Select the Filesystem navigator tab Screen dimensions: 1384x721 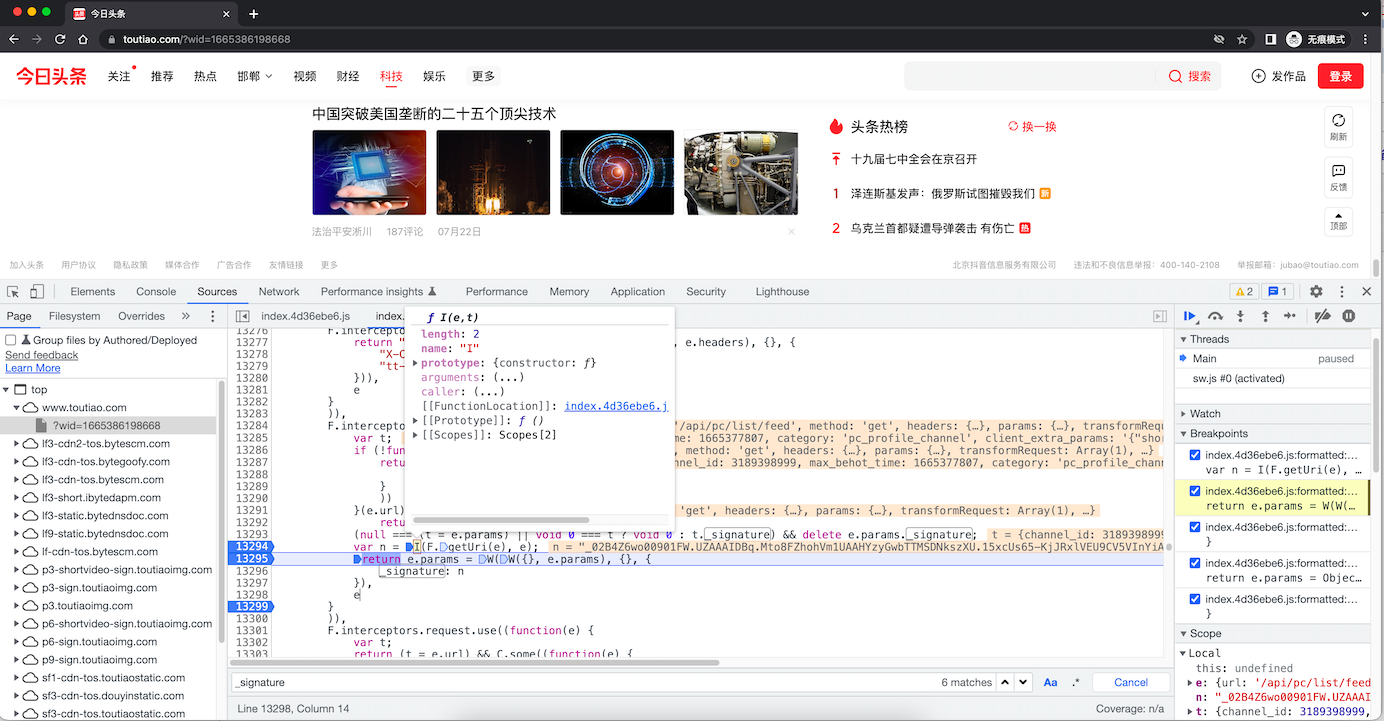click(75, 317)
